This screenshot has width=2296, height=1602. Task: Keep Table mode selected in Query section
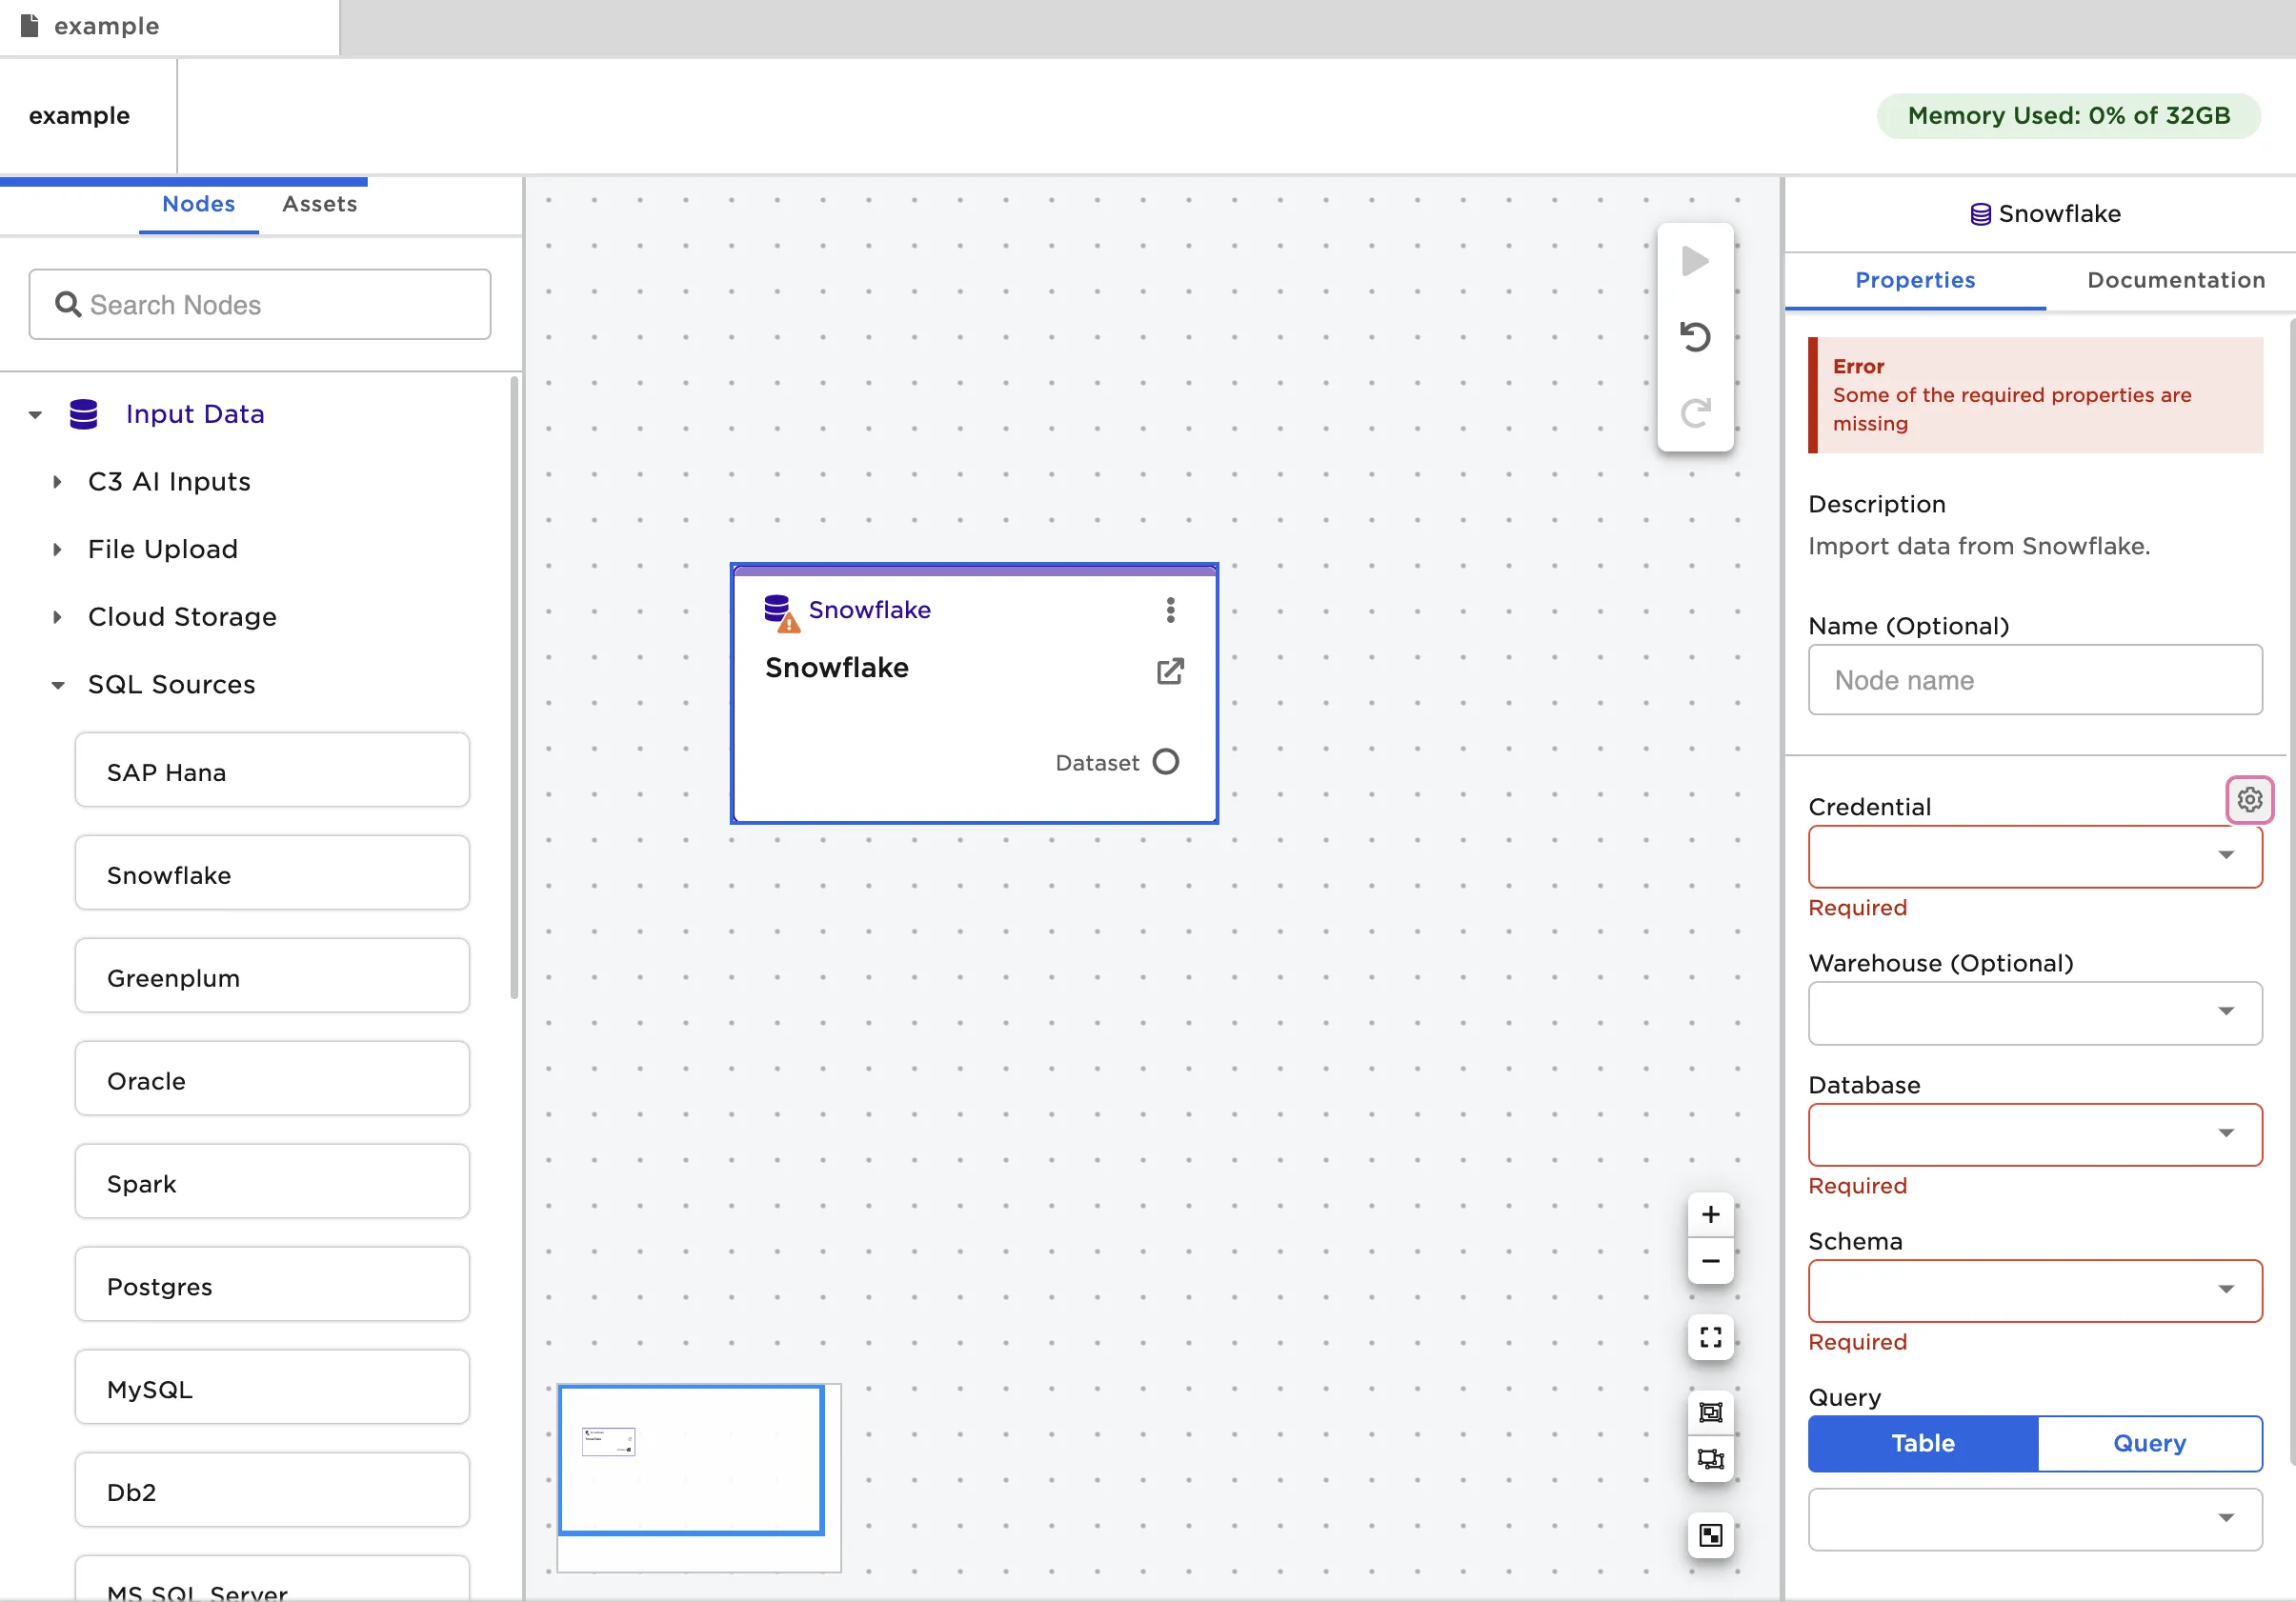tap(1921, 1443)
